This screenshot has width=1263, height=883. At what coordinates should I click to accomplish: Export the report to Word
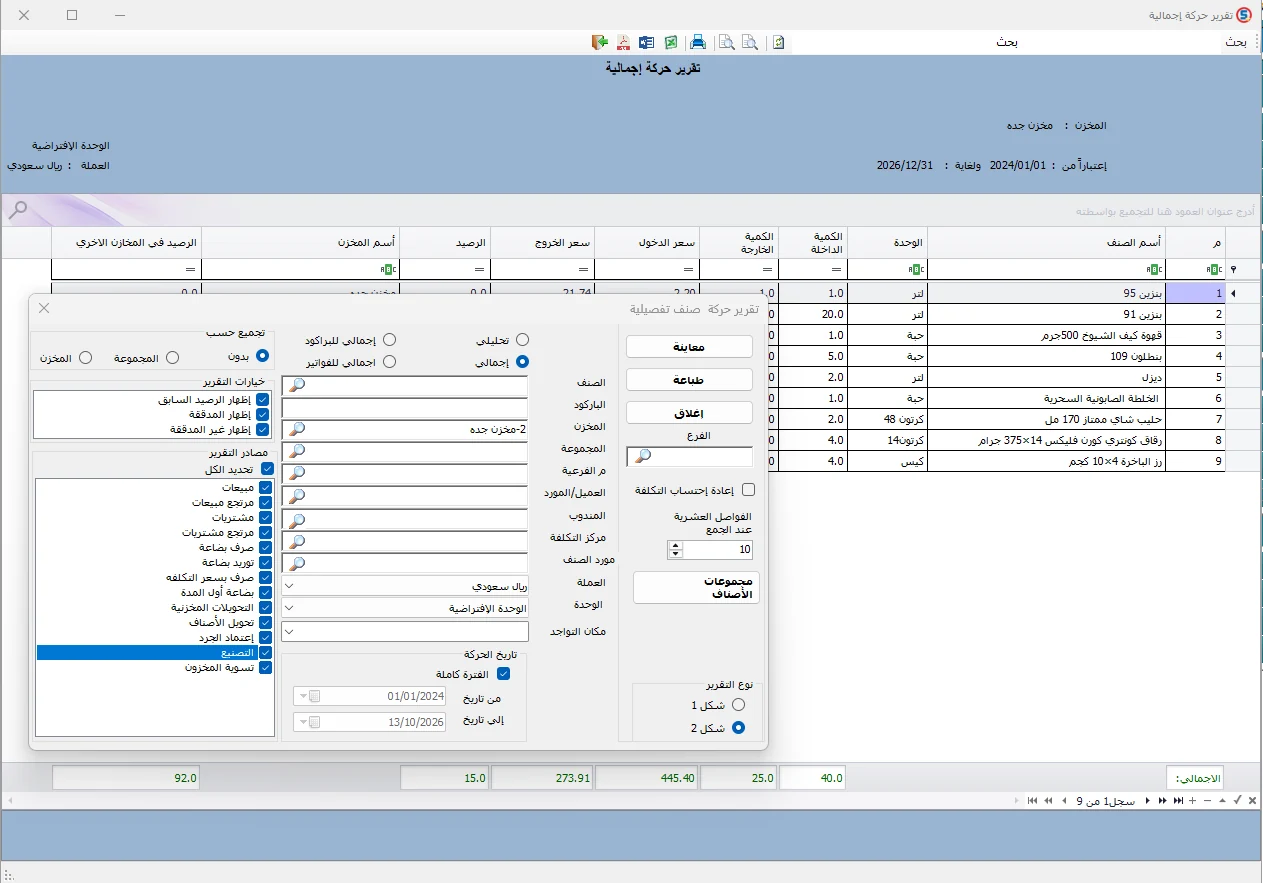[646, 42]
